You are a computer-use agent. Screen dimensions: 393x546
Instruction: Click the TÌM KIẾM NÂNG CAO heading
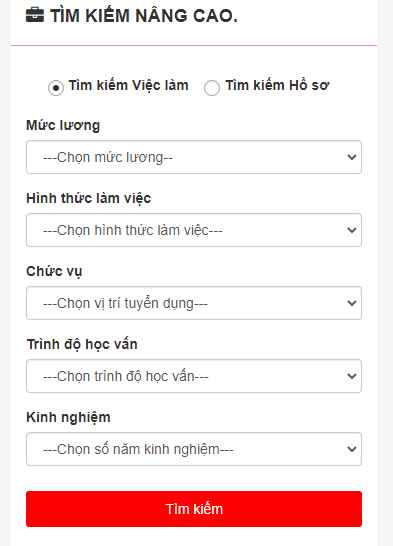[x=144, y=16]
